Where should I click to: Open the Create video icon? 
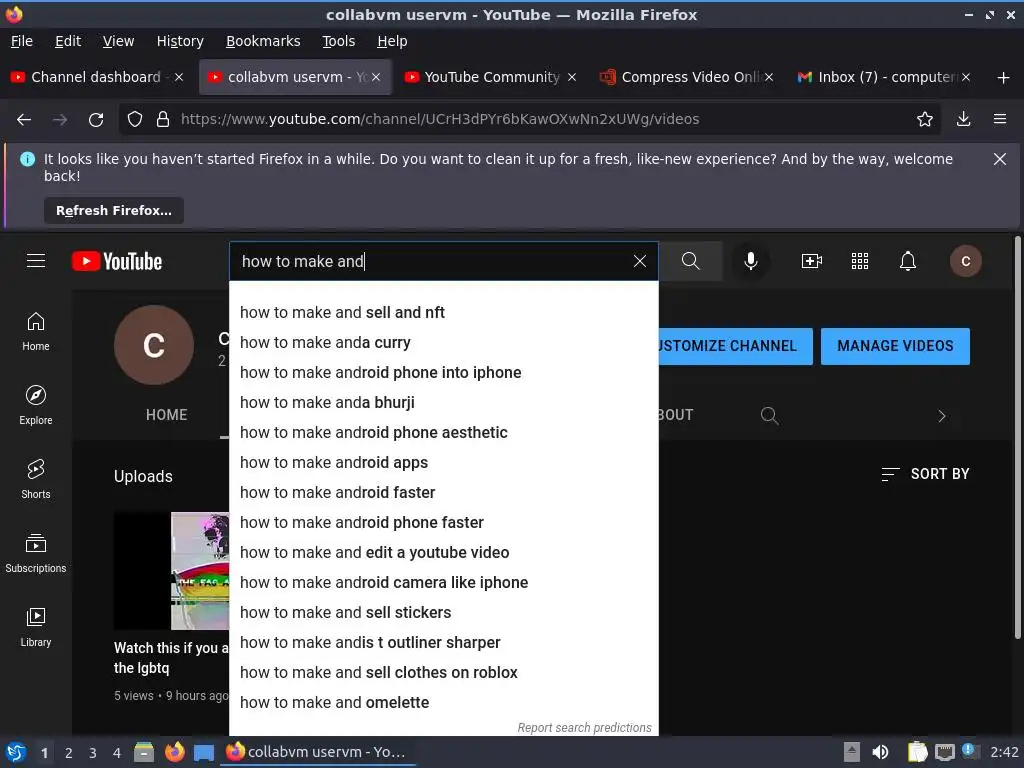(812, 261)
